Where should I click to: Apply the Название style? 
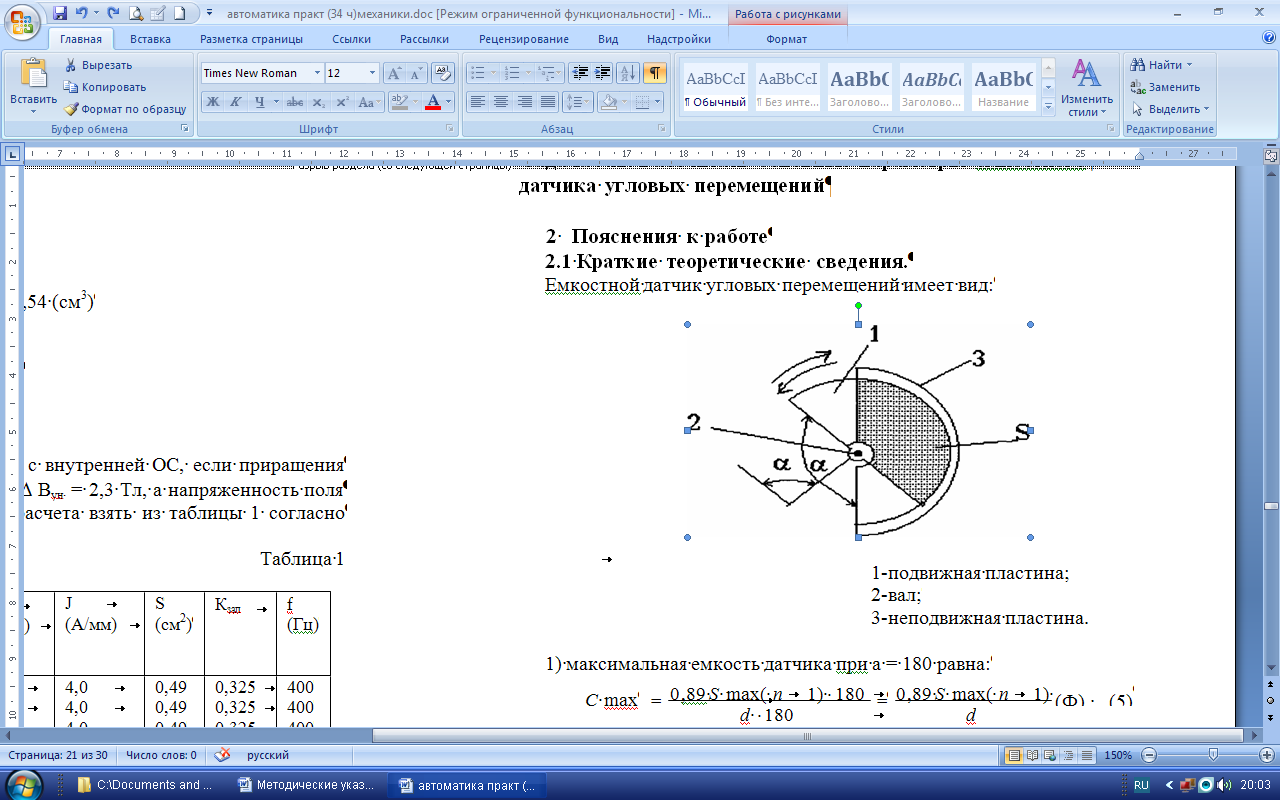[x=1004, y=87]
